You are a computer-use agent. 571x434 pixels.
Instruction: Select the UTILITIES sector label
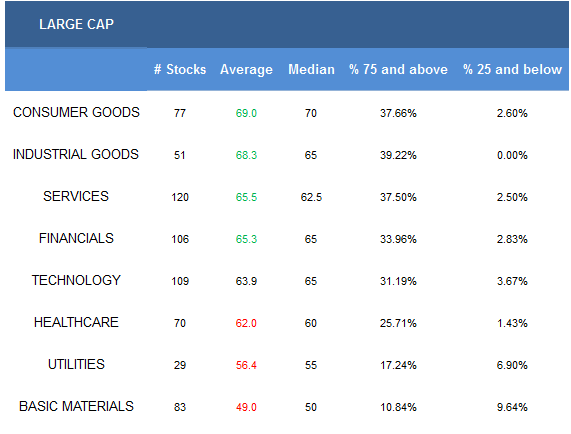(76, 364)
